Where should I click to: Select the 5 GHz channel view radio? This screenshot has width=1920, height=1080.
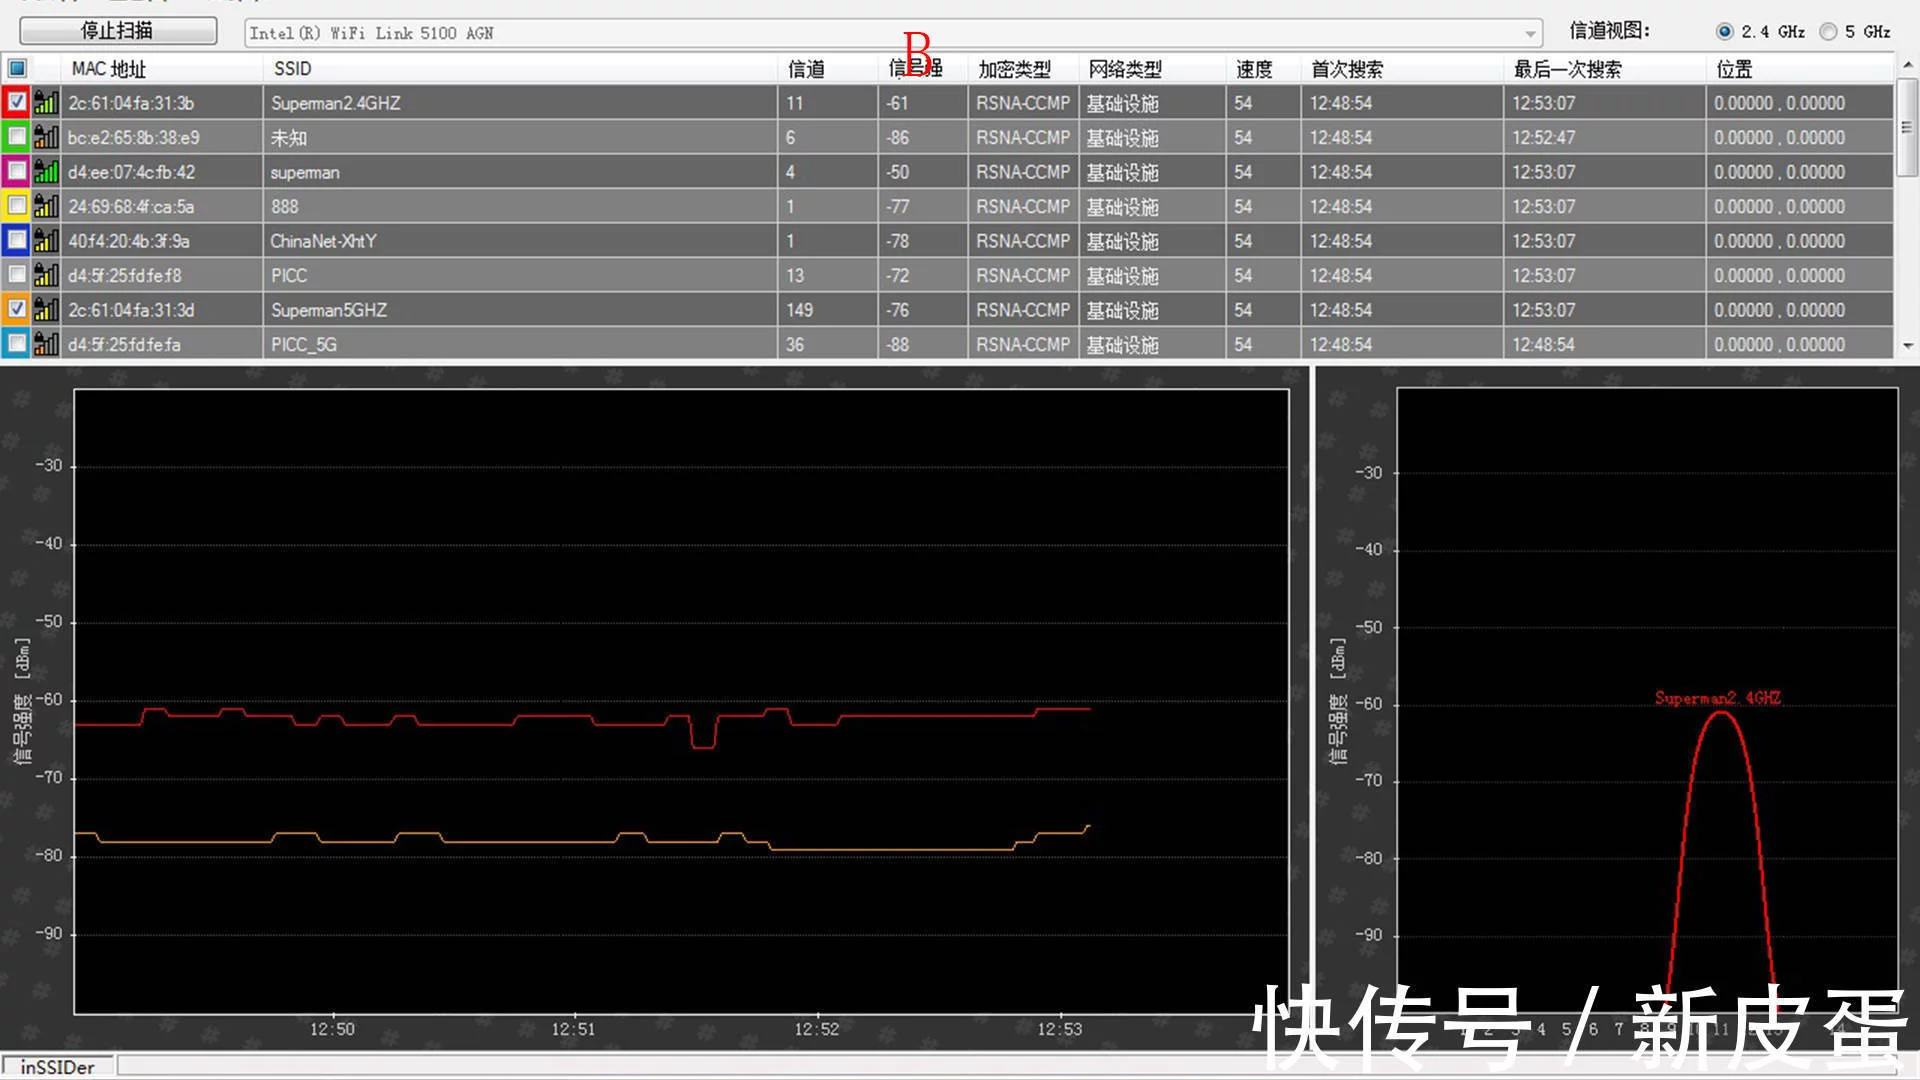(x=1828, y=32)
